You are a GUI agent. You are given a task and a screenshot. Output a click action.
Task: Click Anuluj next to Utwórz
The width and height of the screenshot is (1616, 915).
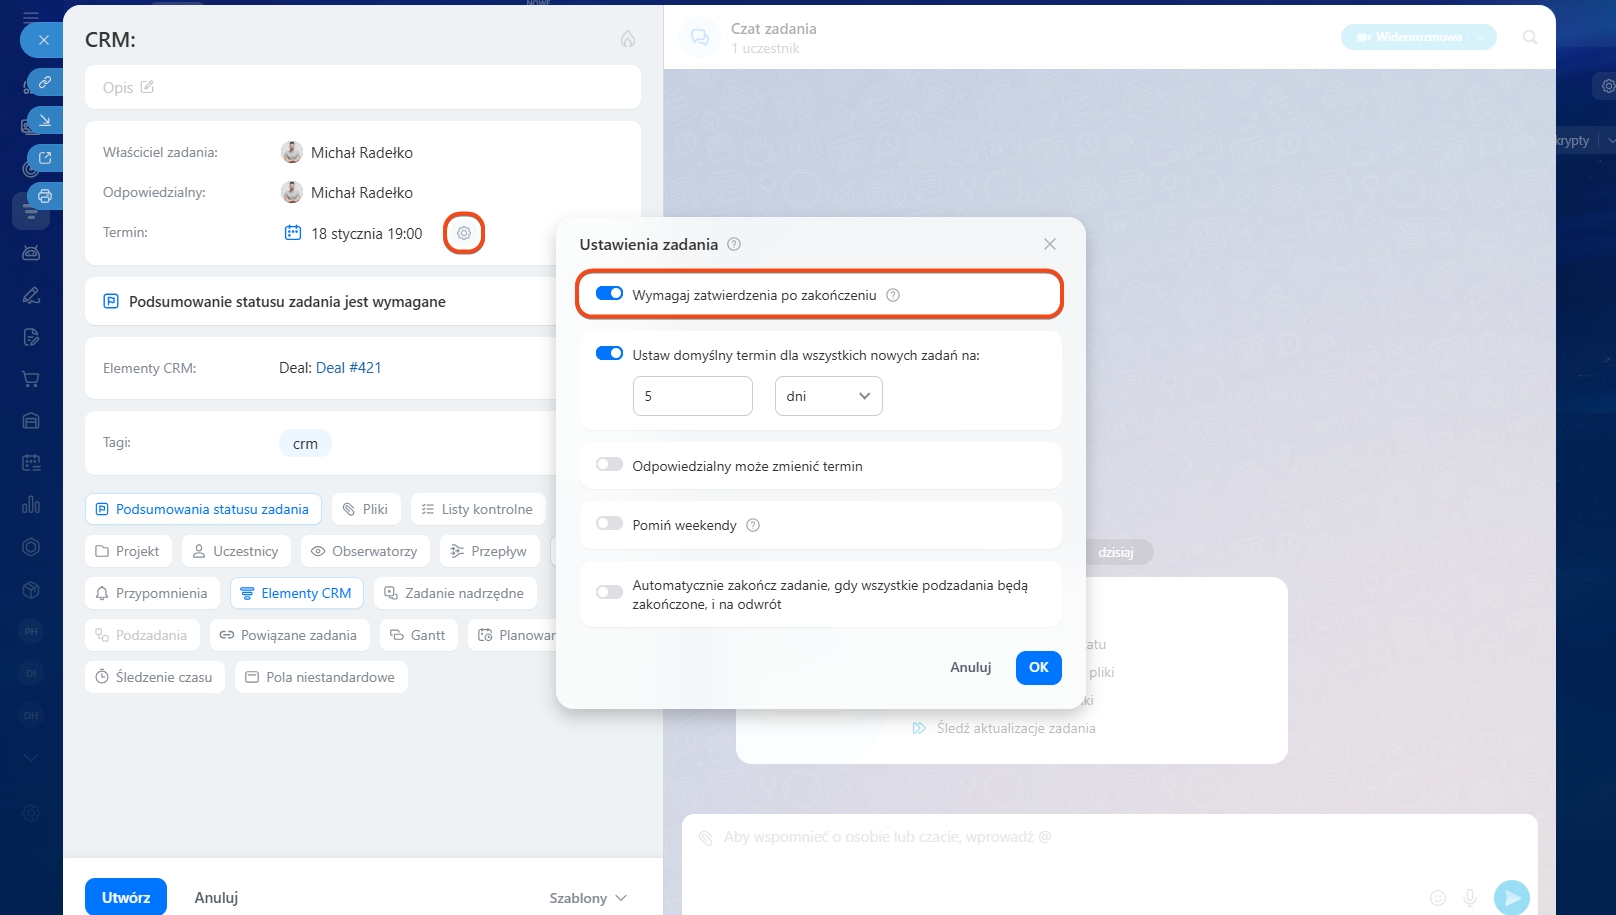coord(216,897)
